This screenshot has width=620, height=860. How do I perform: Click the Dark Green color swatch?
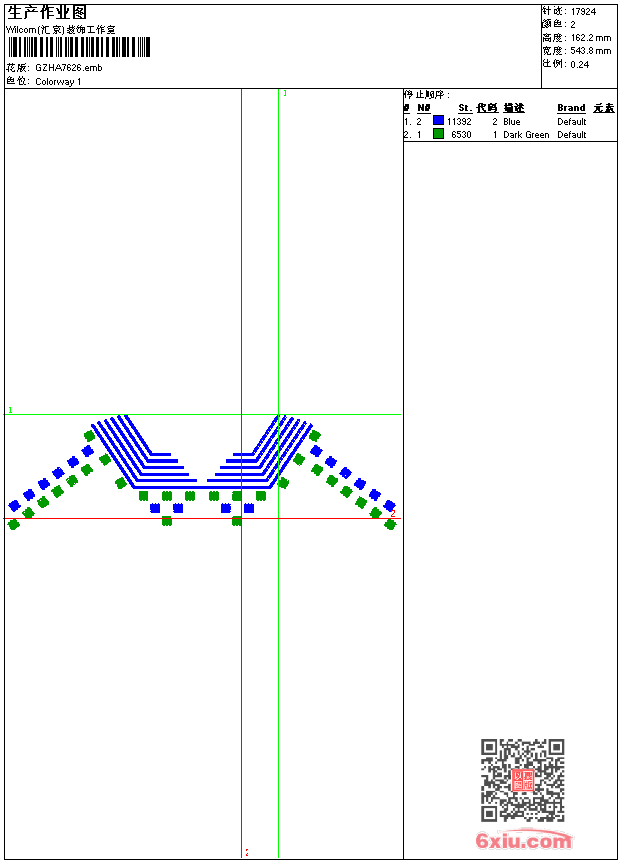(438, 134)
